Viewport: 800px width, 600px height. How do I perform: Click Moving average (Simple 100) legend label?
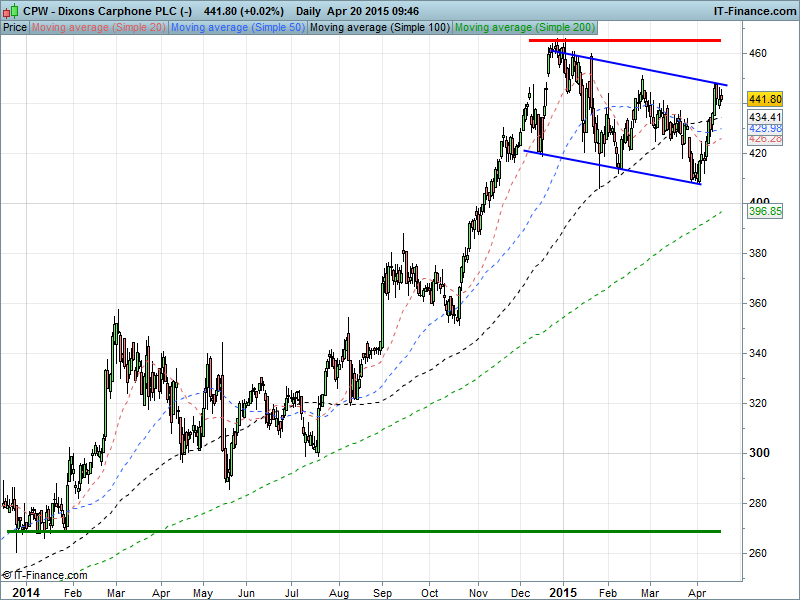[x=378, y=27]
